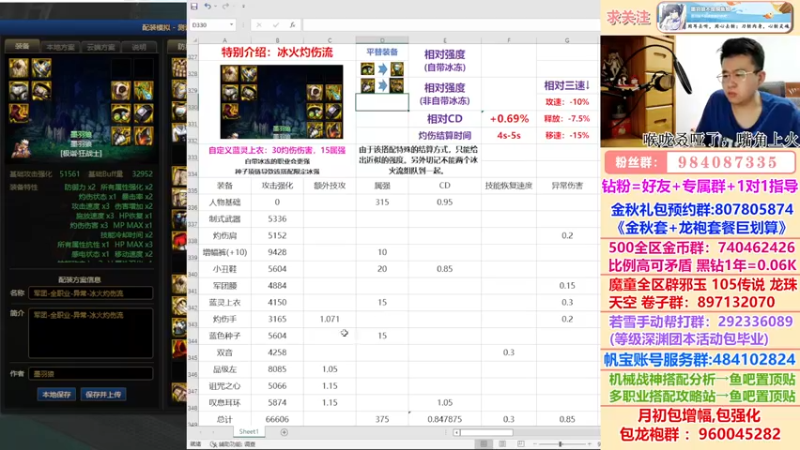Click the Excel Redo arrow
This screenshot has width=800, height=450.
click(x=225, y=6)
